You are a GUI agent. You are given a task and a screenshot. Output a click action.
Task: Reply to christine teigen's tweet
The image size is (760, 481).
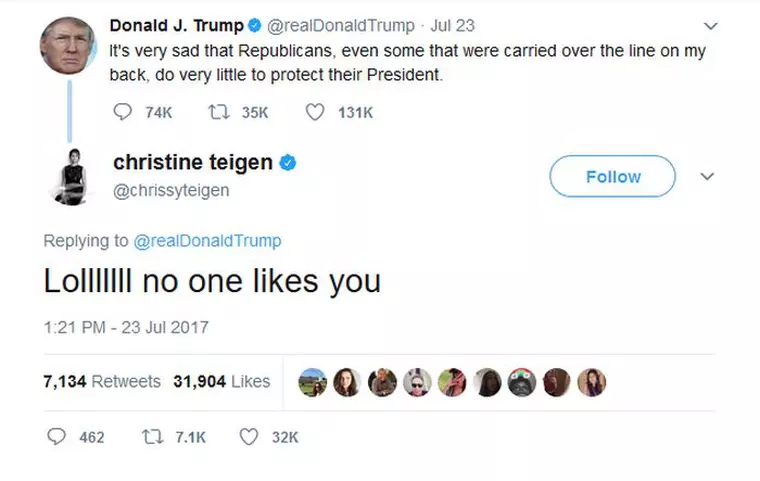pyautogui.click(x=57, y=437)
